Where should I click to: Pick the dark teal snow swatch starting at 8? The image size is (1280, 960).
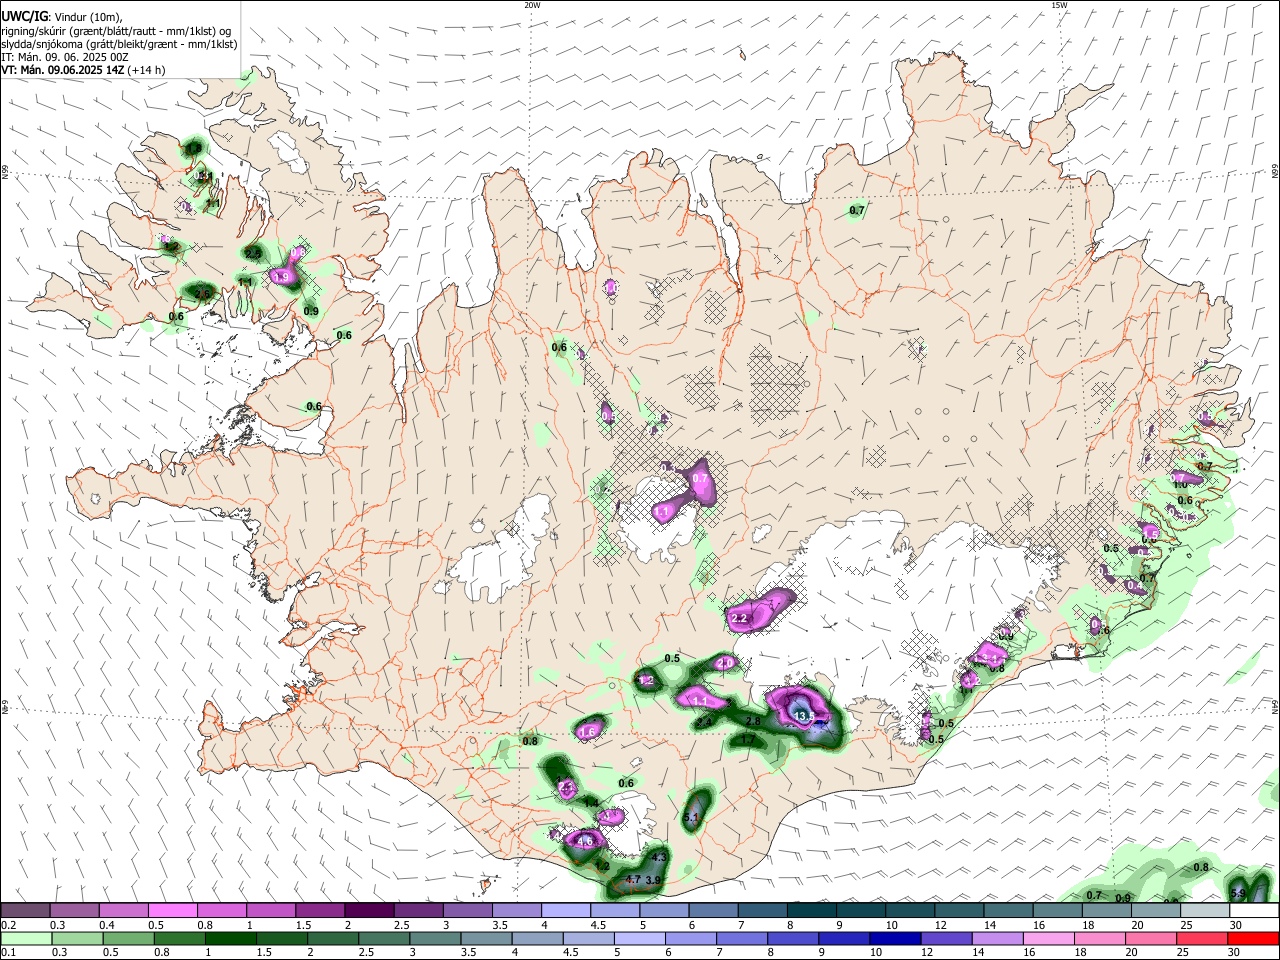(810, 910)
